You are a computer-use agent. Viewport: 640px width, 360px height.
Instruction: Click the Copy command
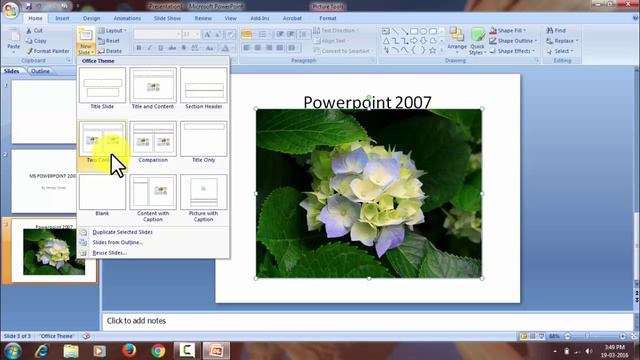tap(36, 41)
